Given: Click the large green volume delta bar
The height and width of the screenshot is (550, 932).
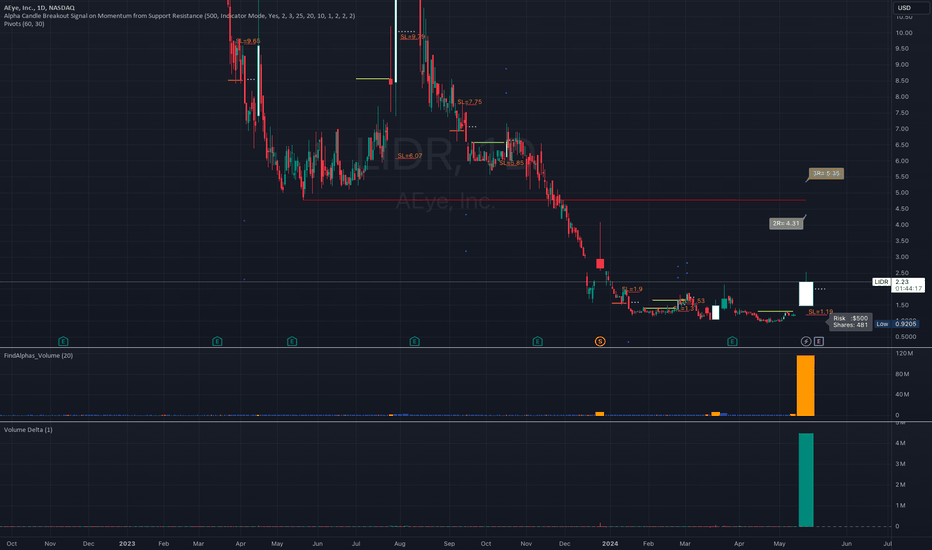Looking at the screenshot, I should 806,480.
